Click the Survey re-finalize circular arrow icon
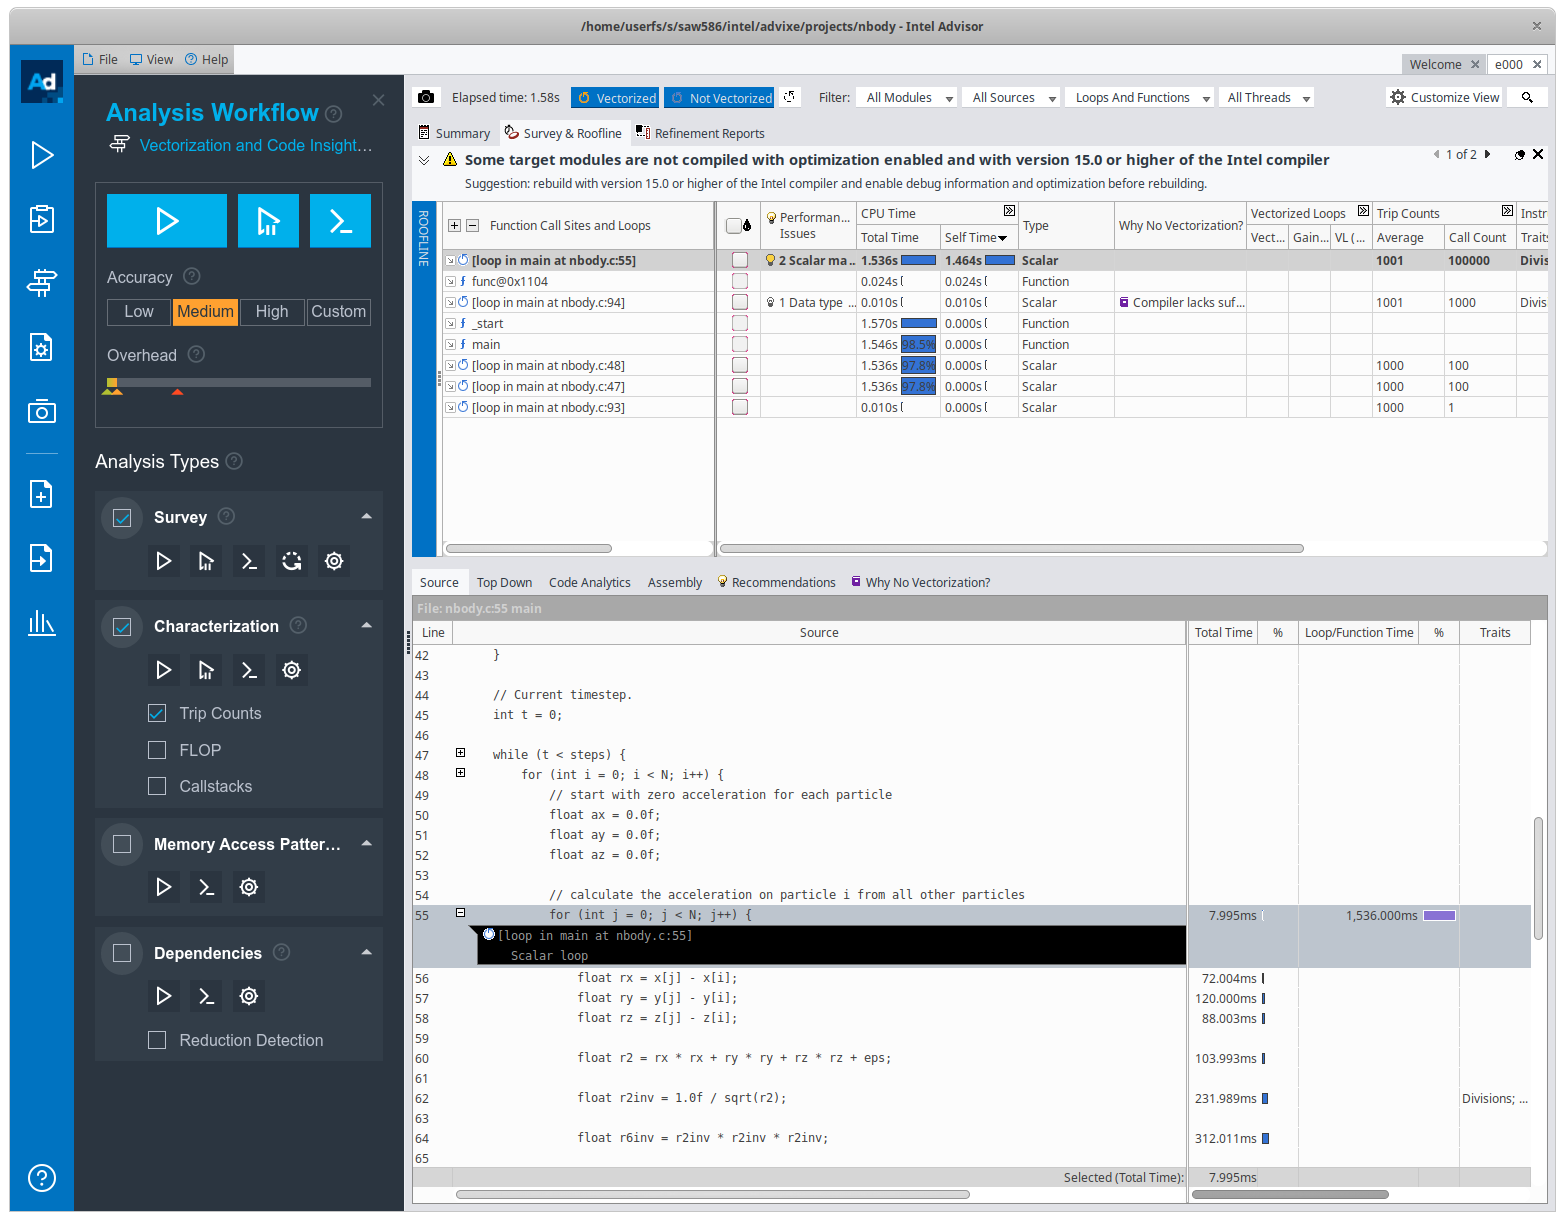 [x=291, y=561]
